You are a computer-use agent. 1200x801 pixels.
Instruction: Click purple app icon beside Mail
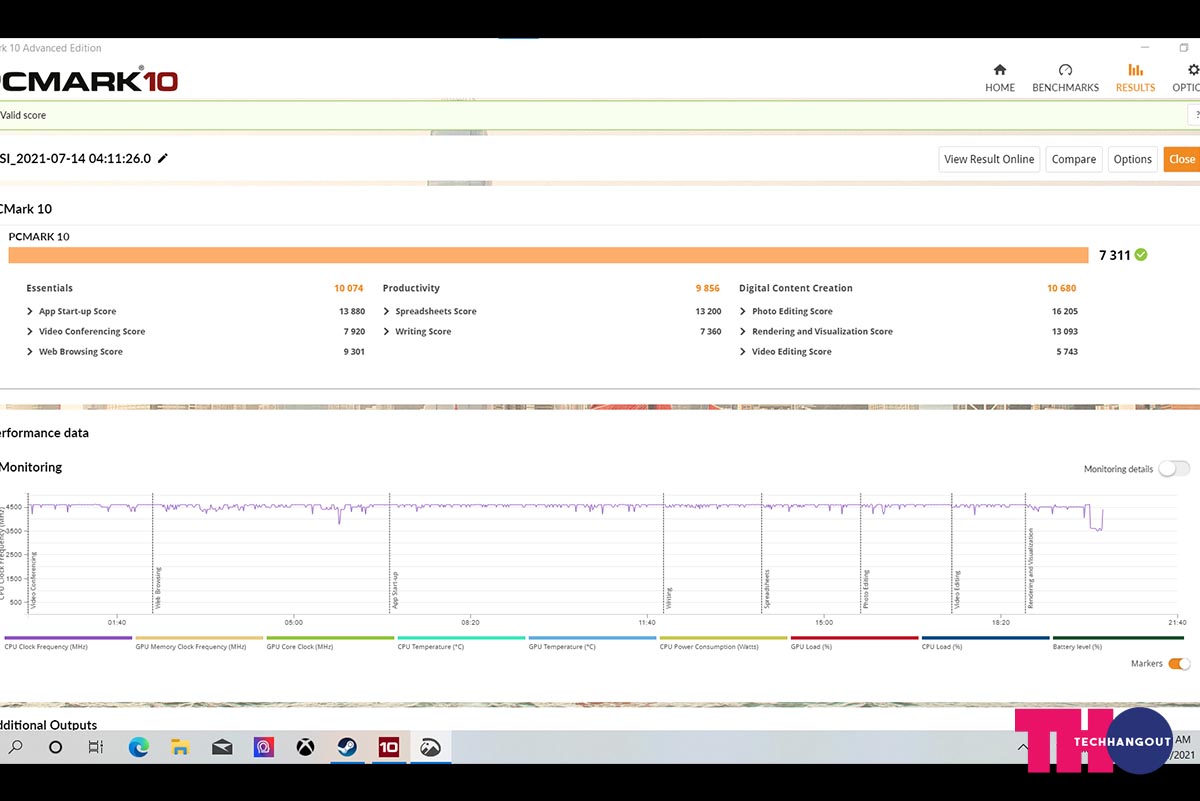[263, 747]
